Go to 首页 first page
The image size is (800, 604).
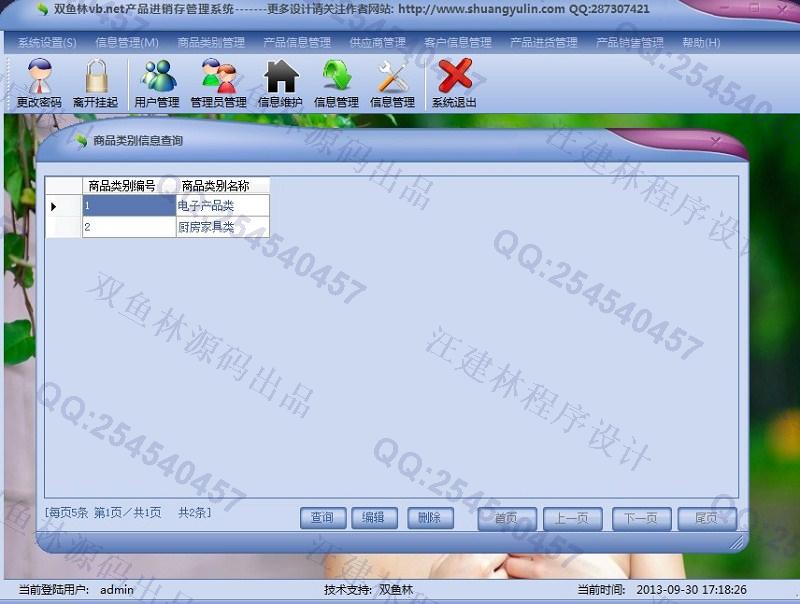pyautogui.click(x=507, y=519)
